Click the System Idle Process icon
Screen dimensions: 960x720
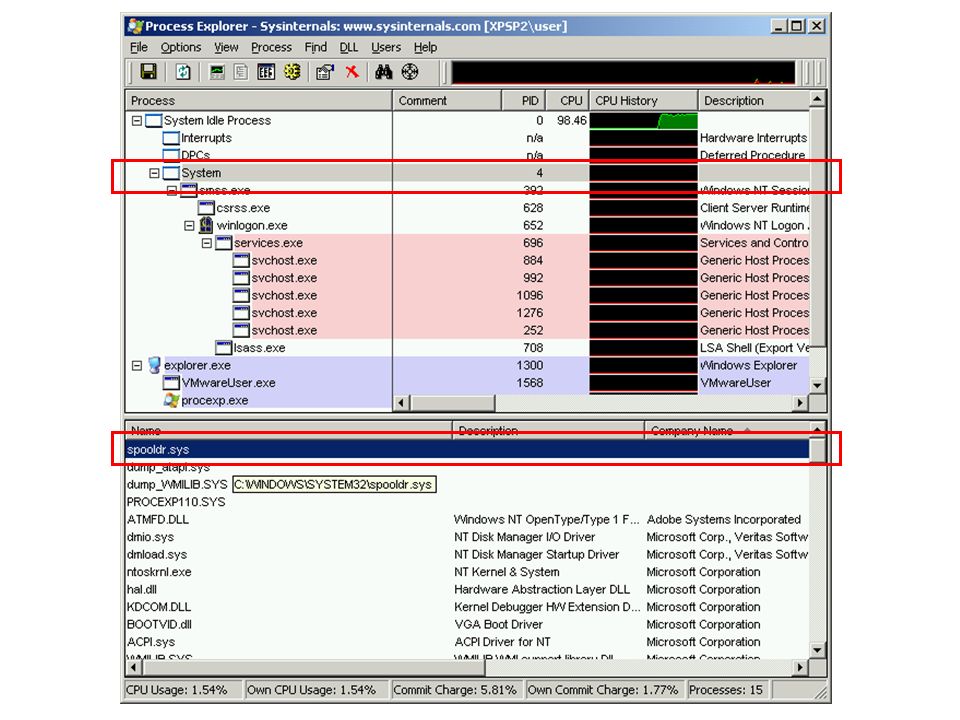154,120
